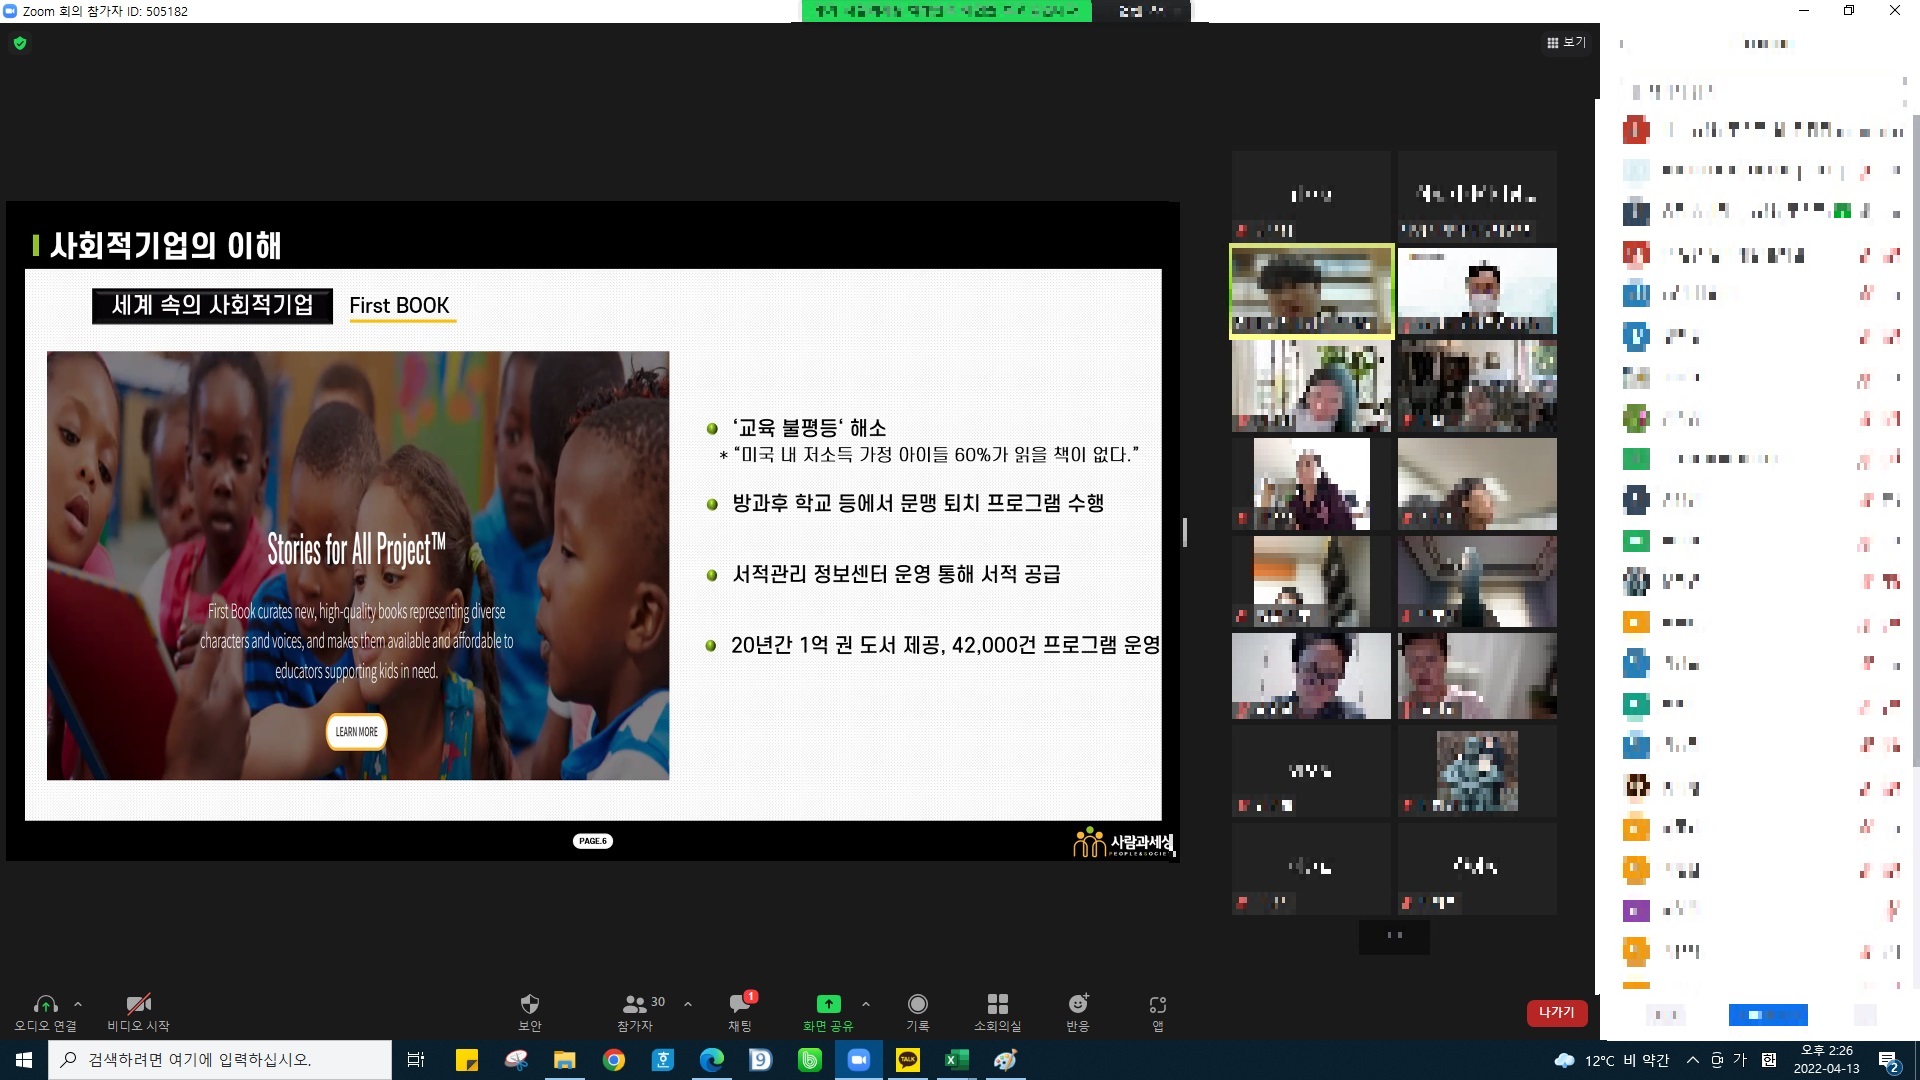This screenshot has height=1080, width=1920.
Task: Click the slide panel resize handle
Action: click(1185, 532)
